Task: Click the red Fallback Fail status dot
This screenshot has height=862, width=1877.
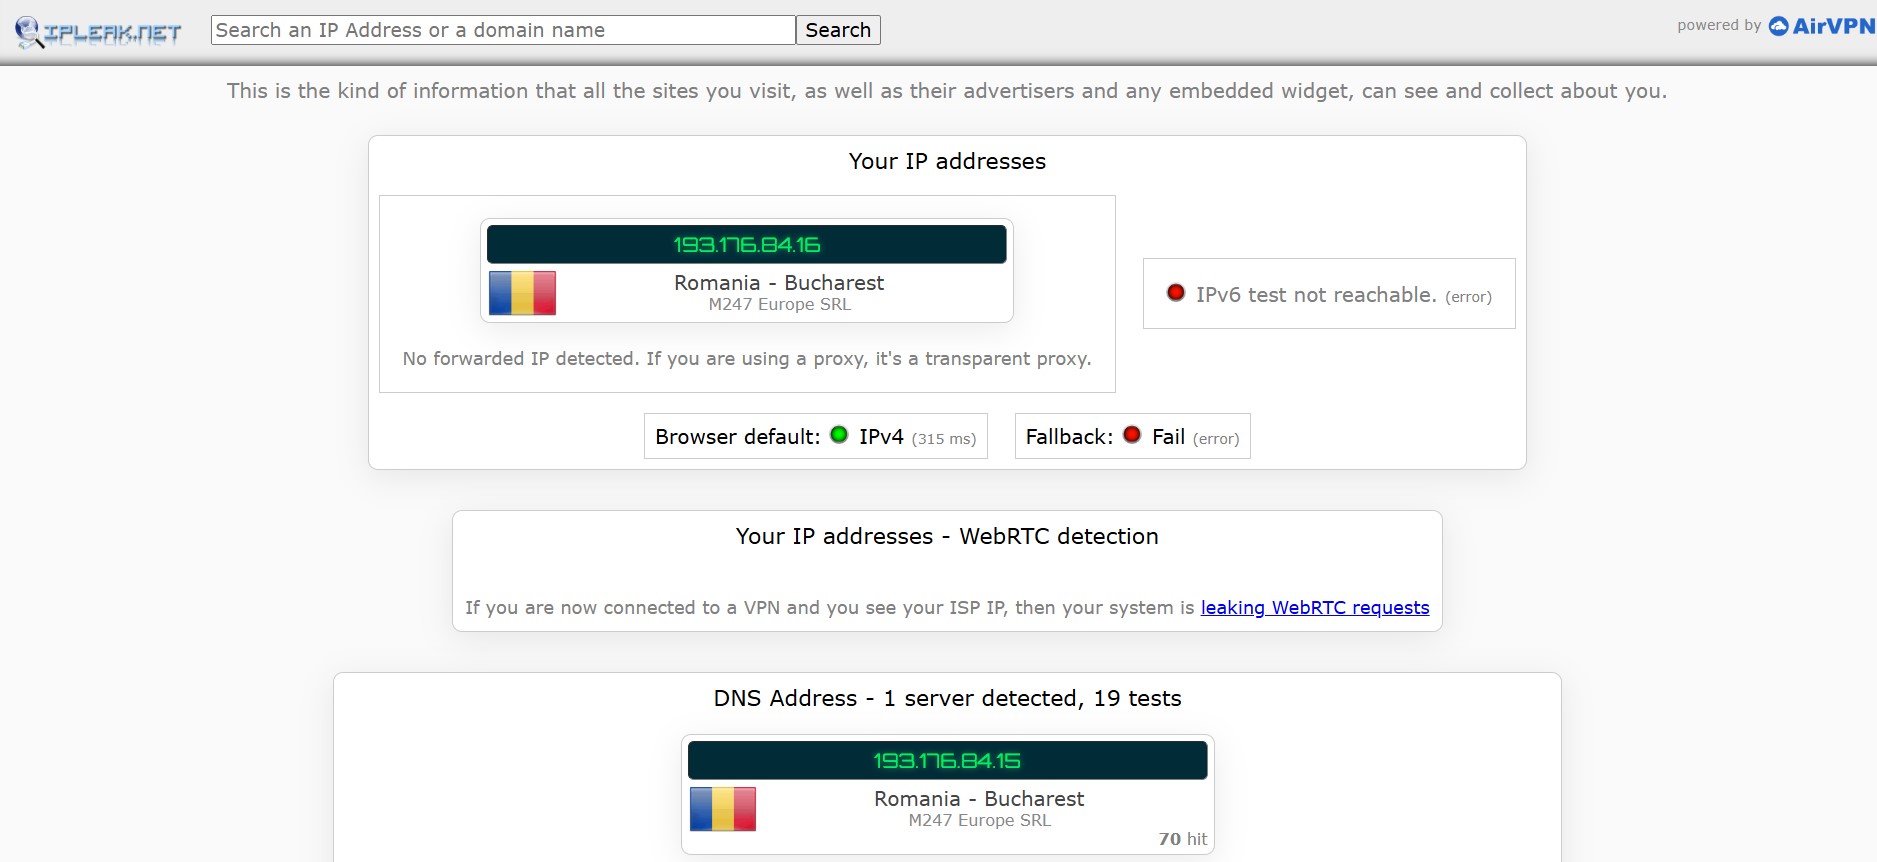Action: click(1132, 435)
